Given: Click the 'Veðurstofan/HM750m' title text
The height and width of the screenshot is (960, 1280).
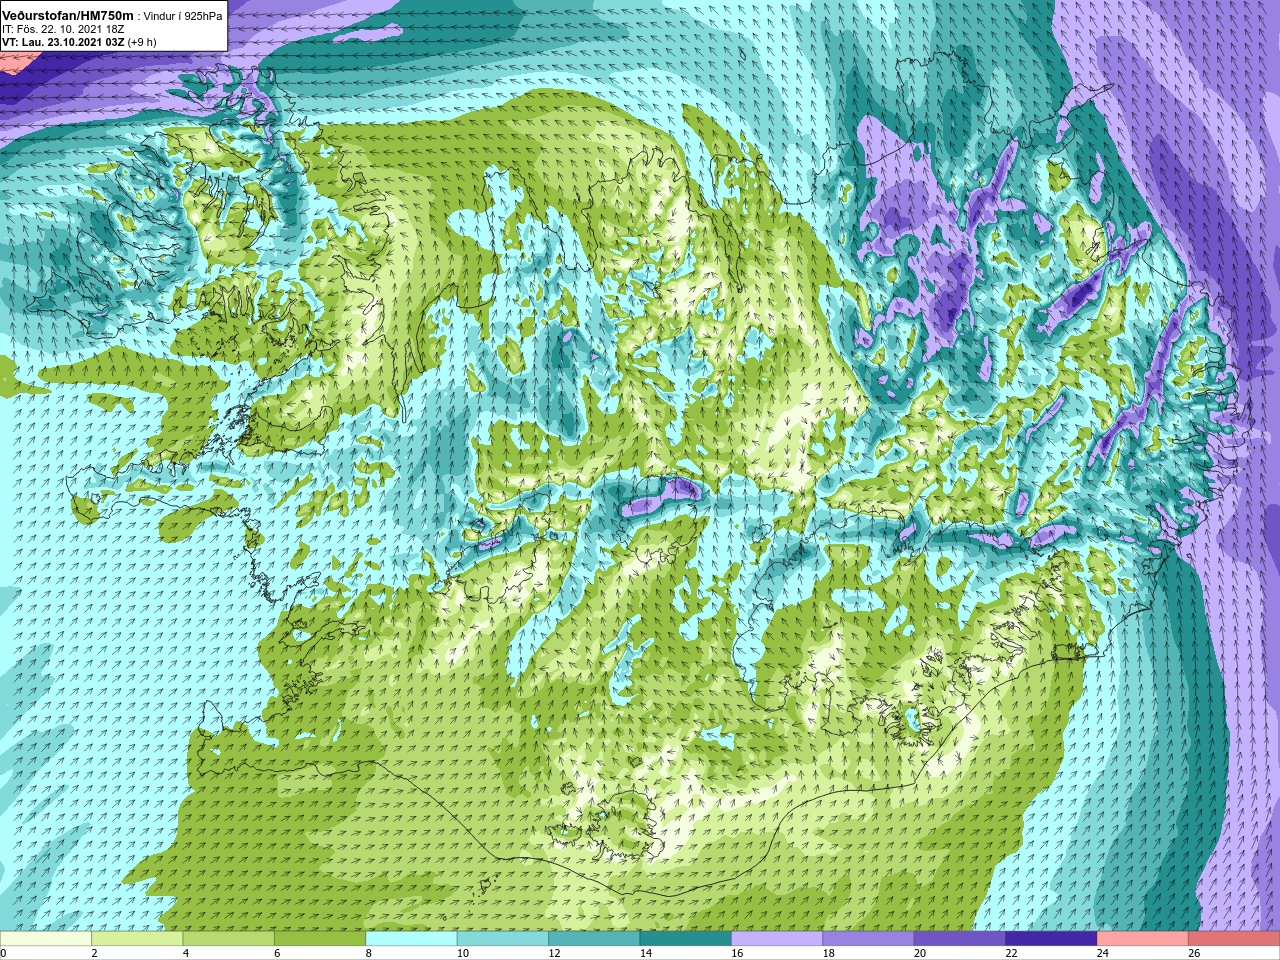Looking at the screenshot, I should (x=68, y=16).
